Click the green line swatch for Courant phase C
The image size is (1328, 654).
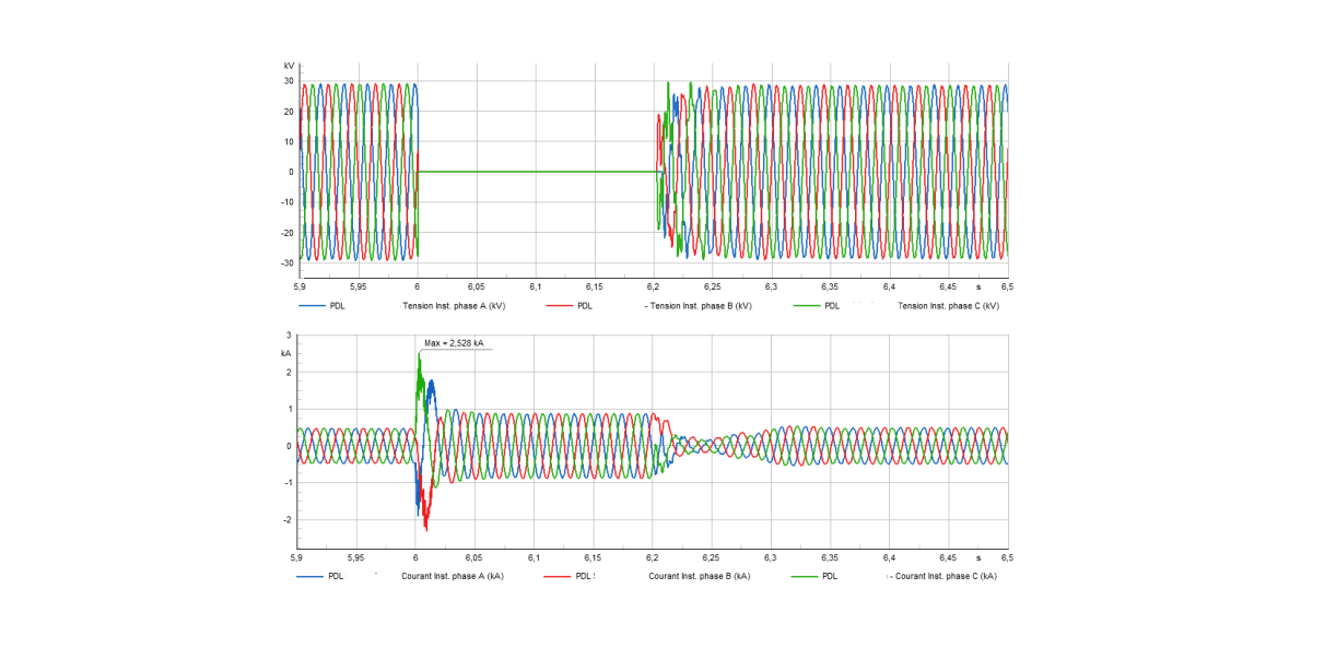[805, 577]
